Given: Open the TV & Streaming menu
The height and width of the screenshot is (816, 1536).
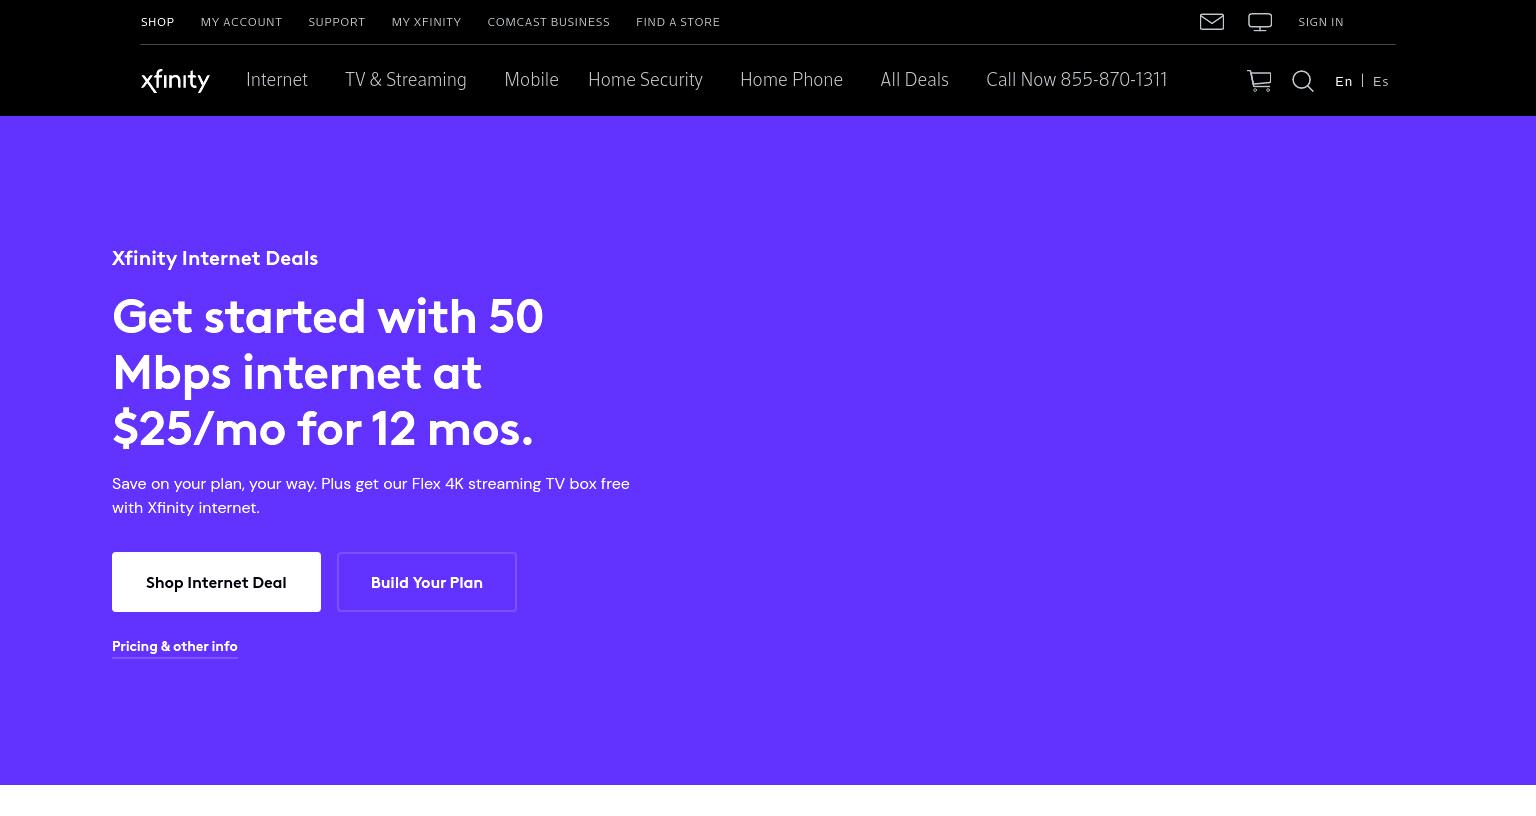Looking at the screenshot, I should 406,80.
